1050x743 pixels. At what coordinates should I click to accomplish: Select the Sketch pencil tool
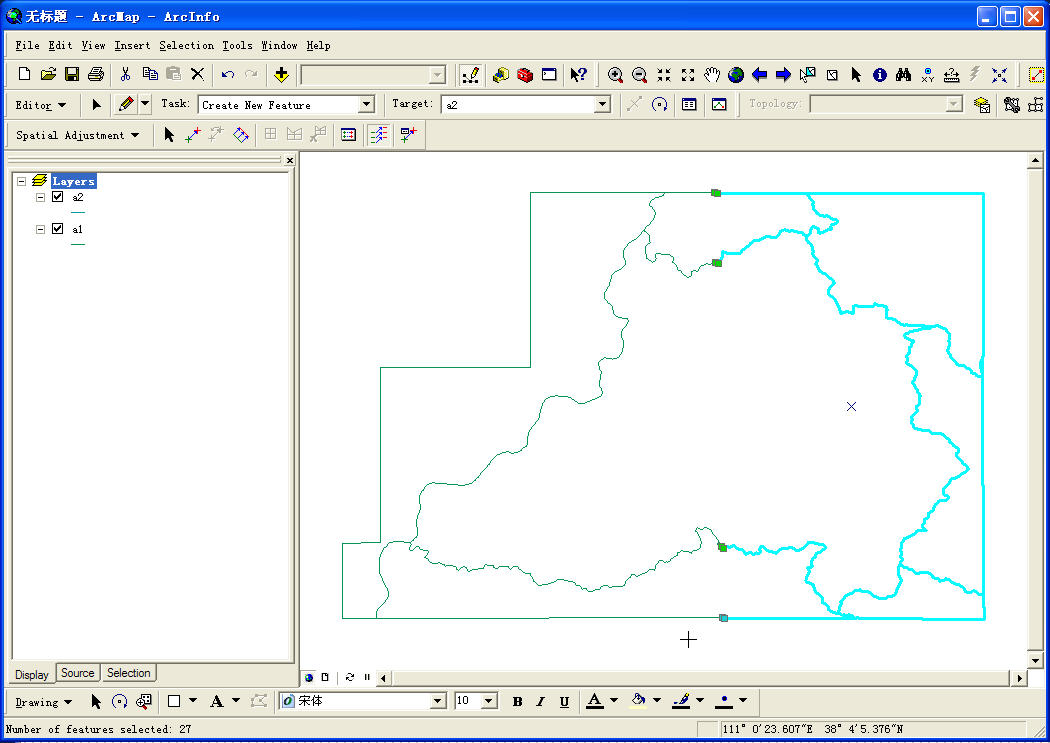tap(126, 104)
